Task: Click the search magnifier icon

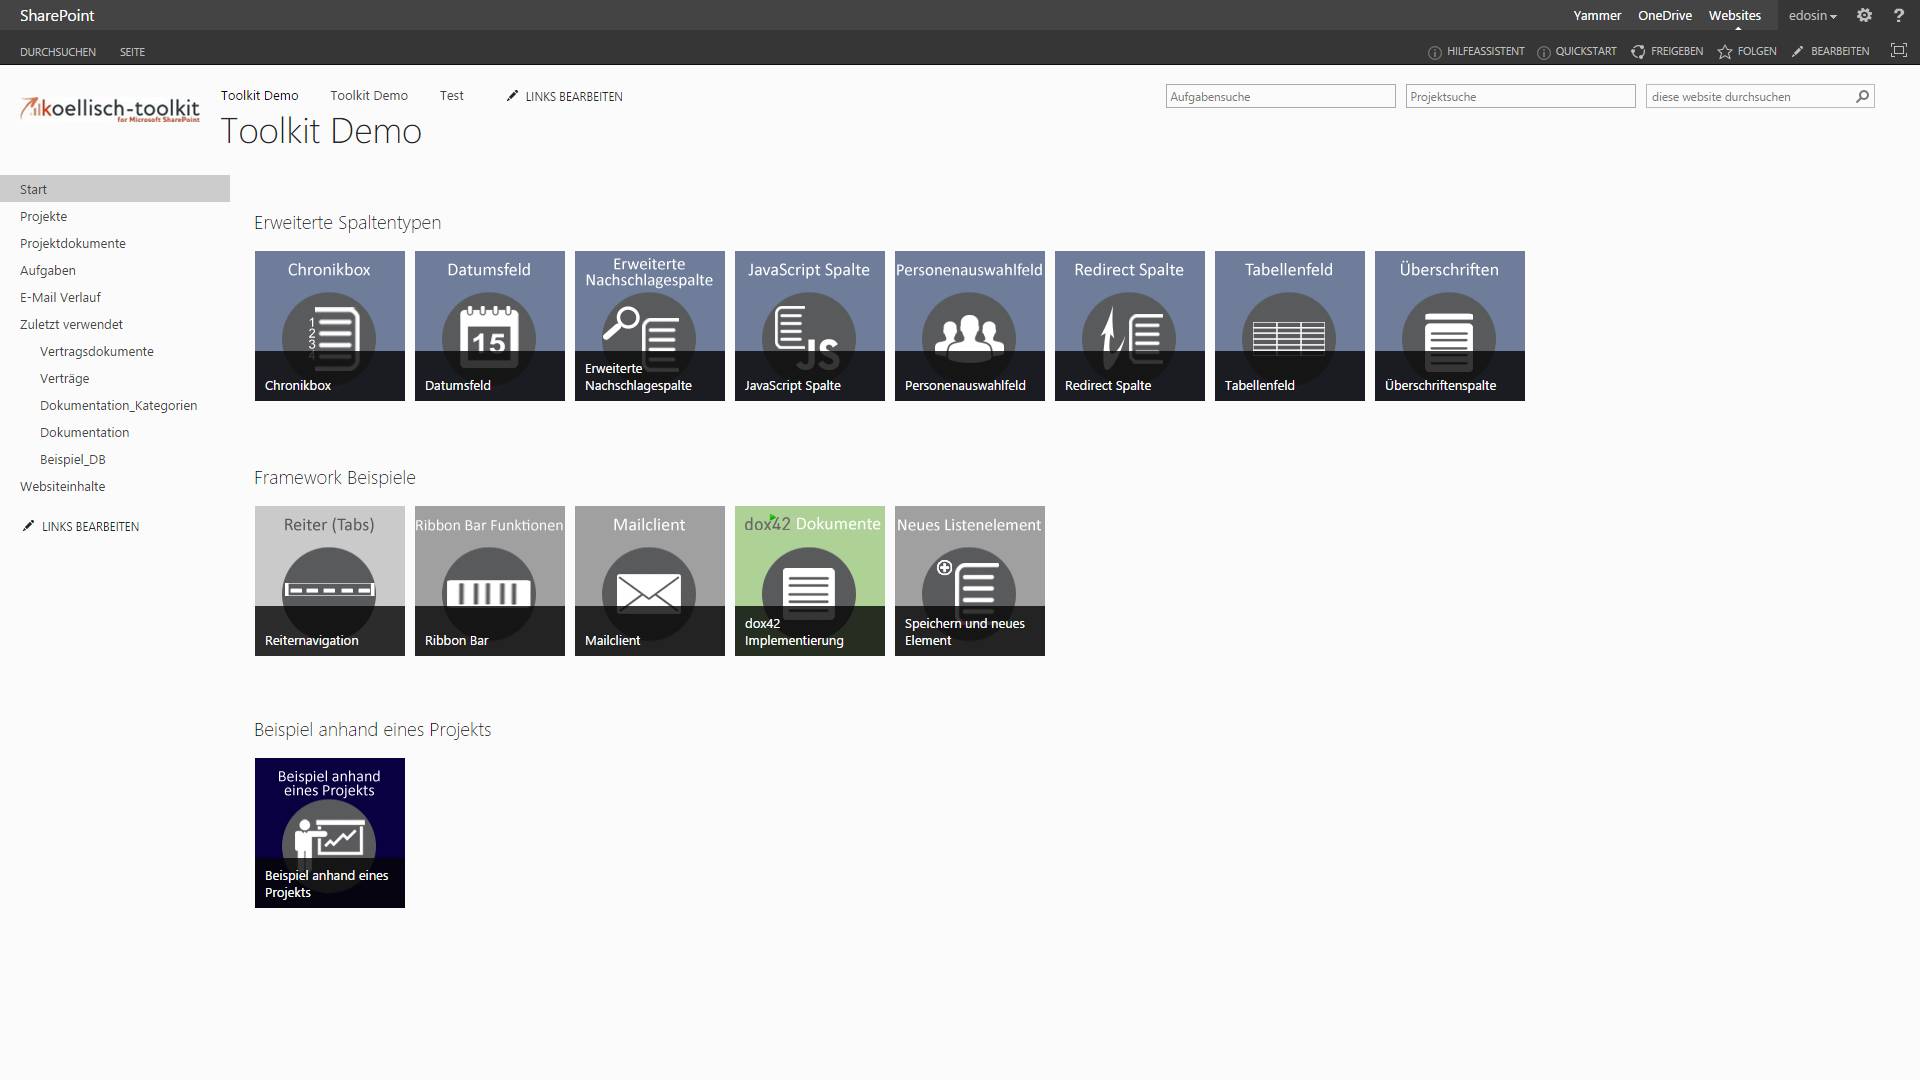Action: tap(1862, 97)
